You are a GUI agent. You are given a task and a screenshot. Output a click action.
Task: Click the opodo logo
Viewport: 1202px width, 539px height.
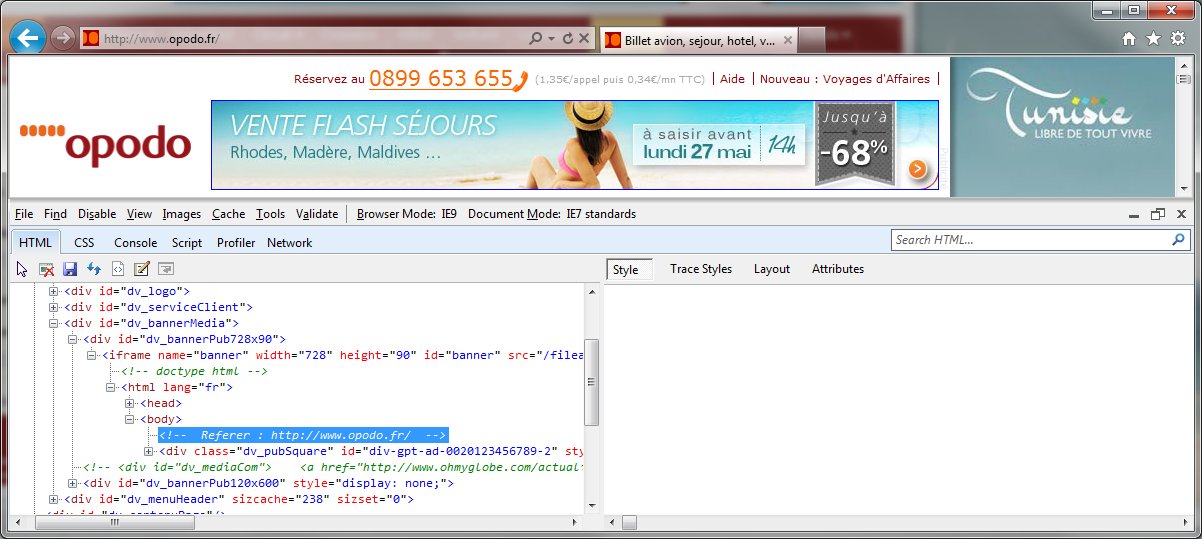[x=105, y=144]
